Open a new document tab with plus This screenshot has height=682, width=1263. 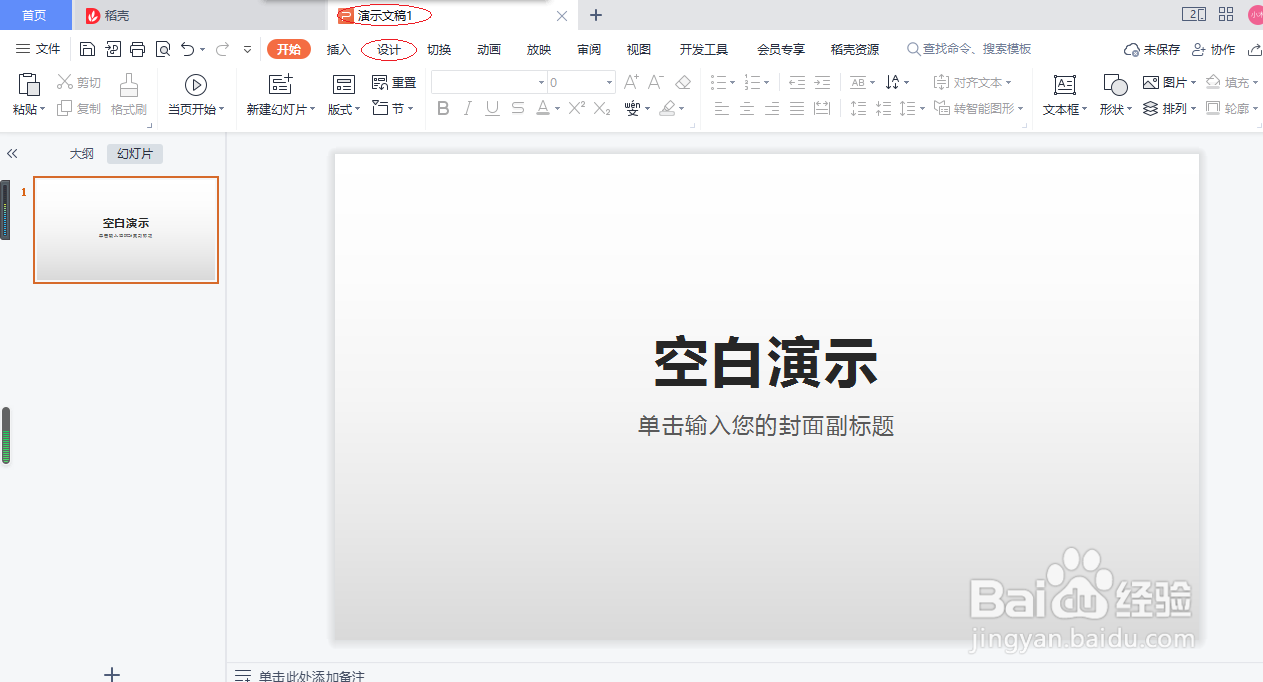pos(596,15)
